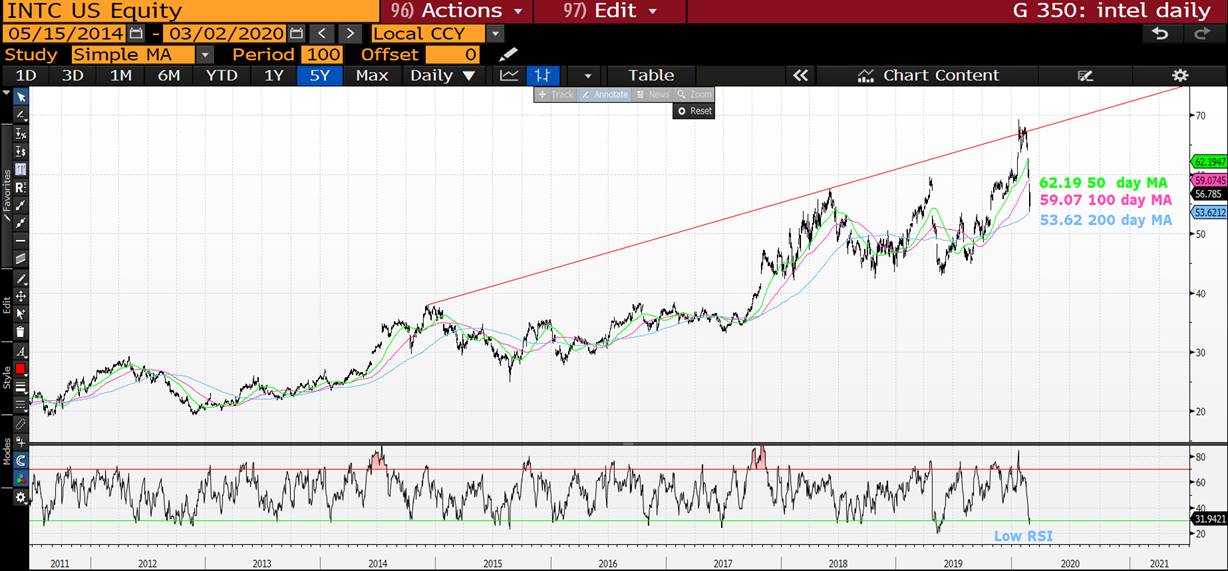Activate the Zoom tool
The width and height of the screenshot is (1228, 571).
tap(694, 94)
